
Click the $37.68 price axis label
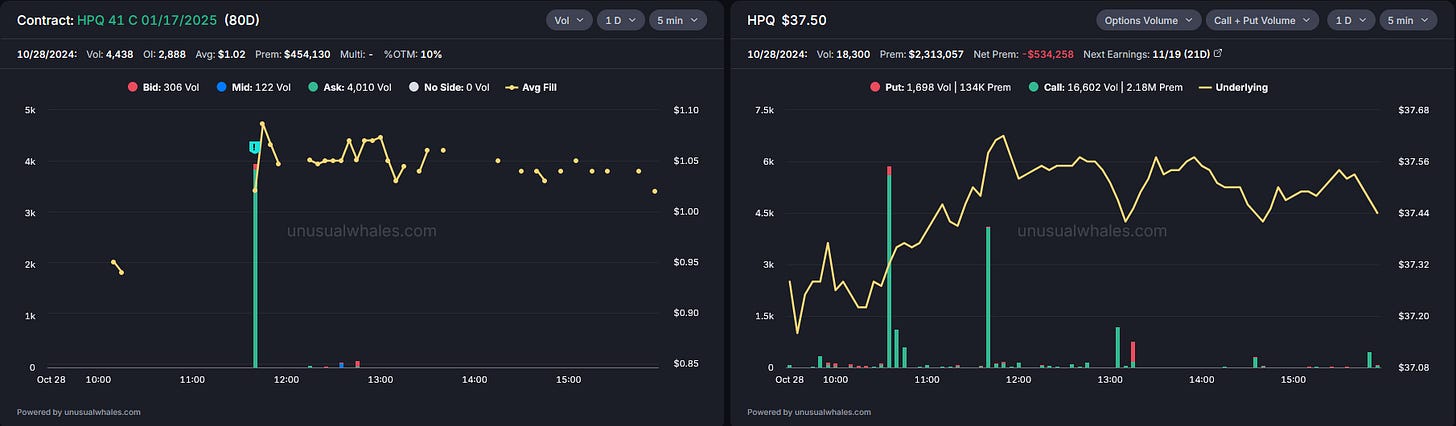1414,110
